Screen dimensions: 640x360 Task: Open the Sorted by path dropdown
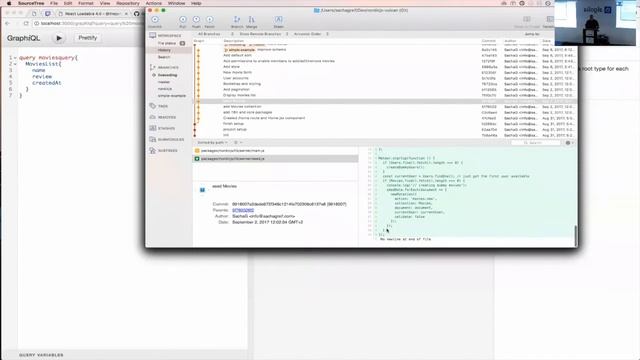point(213,142)
